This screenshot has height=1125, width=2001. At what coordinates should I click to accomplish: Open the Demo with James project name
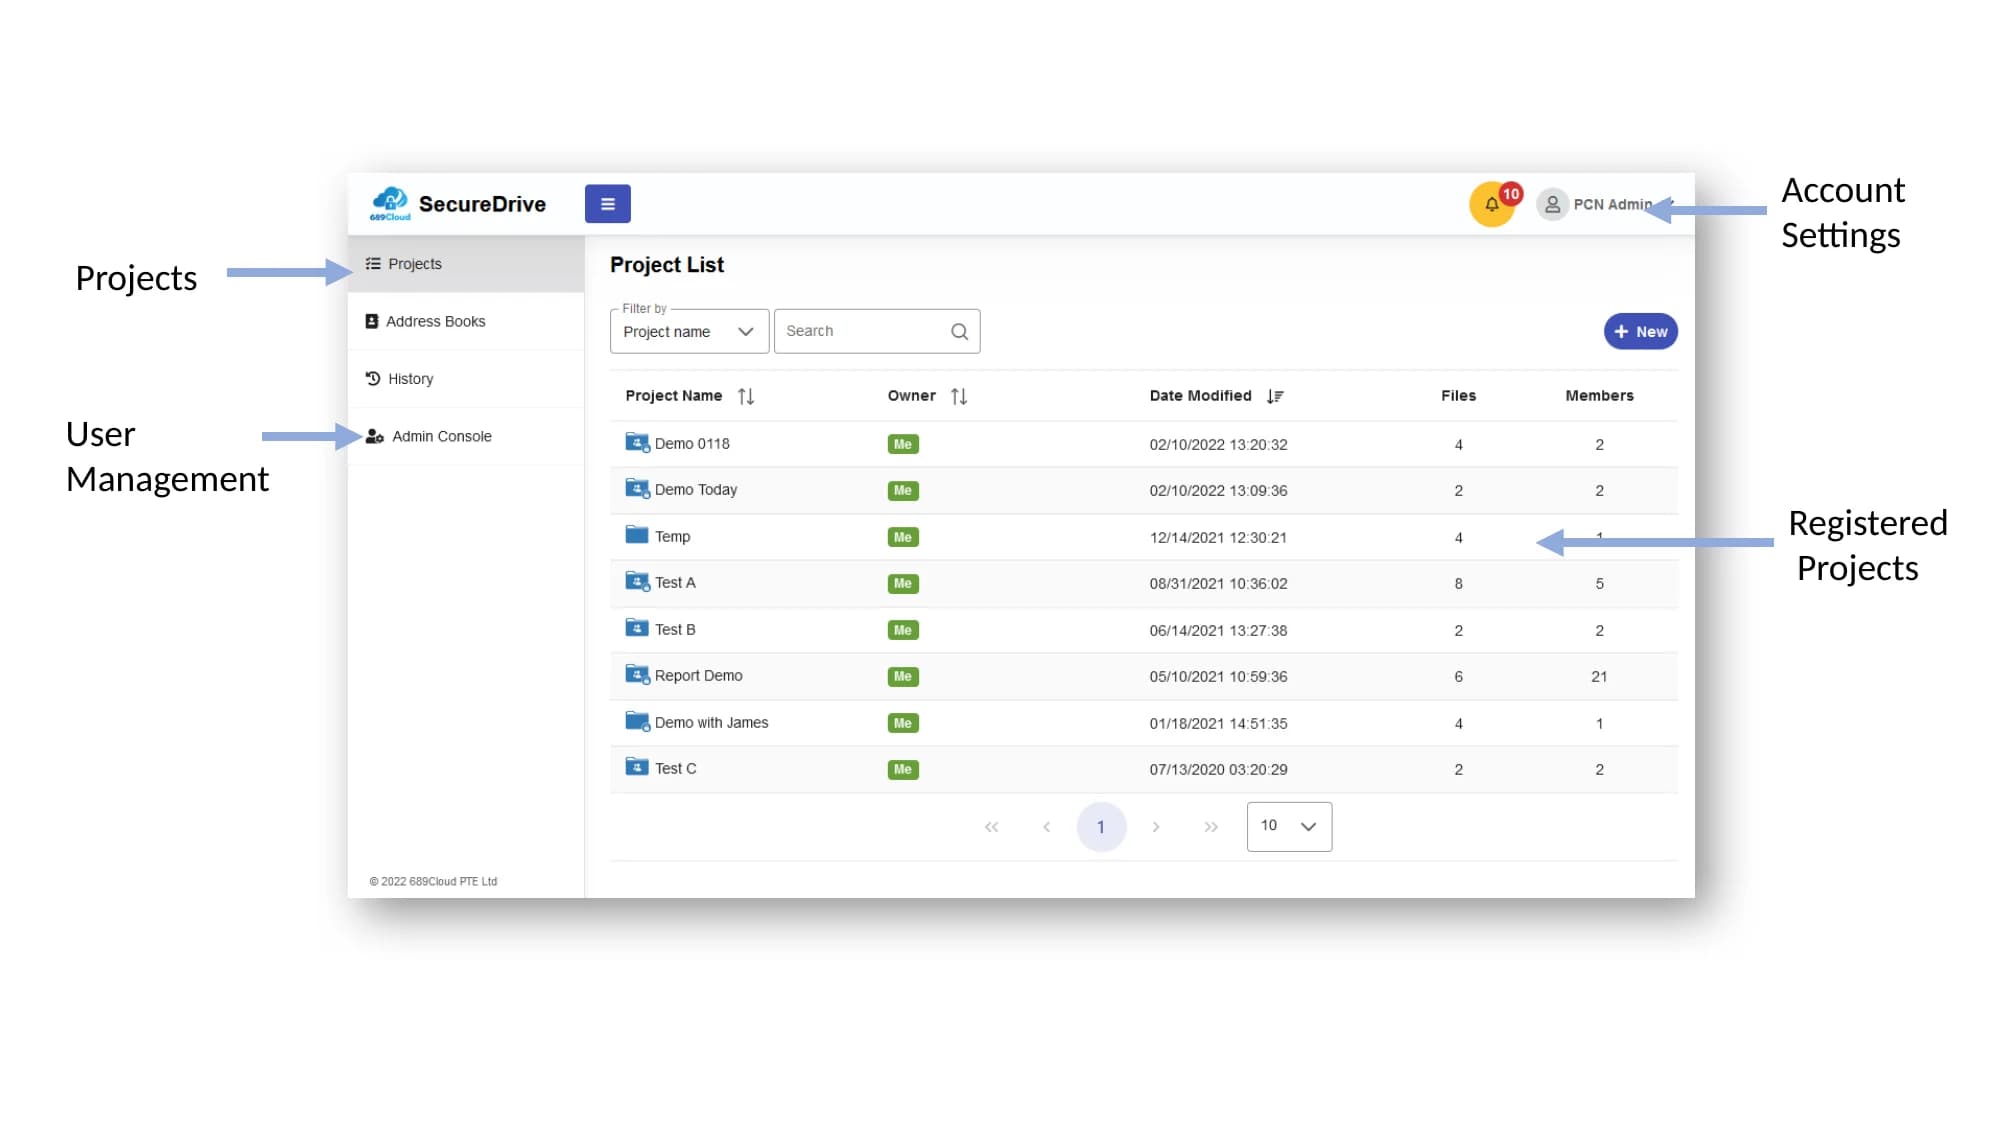(x=711, y=723)
